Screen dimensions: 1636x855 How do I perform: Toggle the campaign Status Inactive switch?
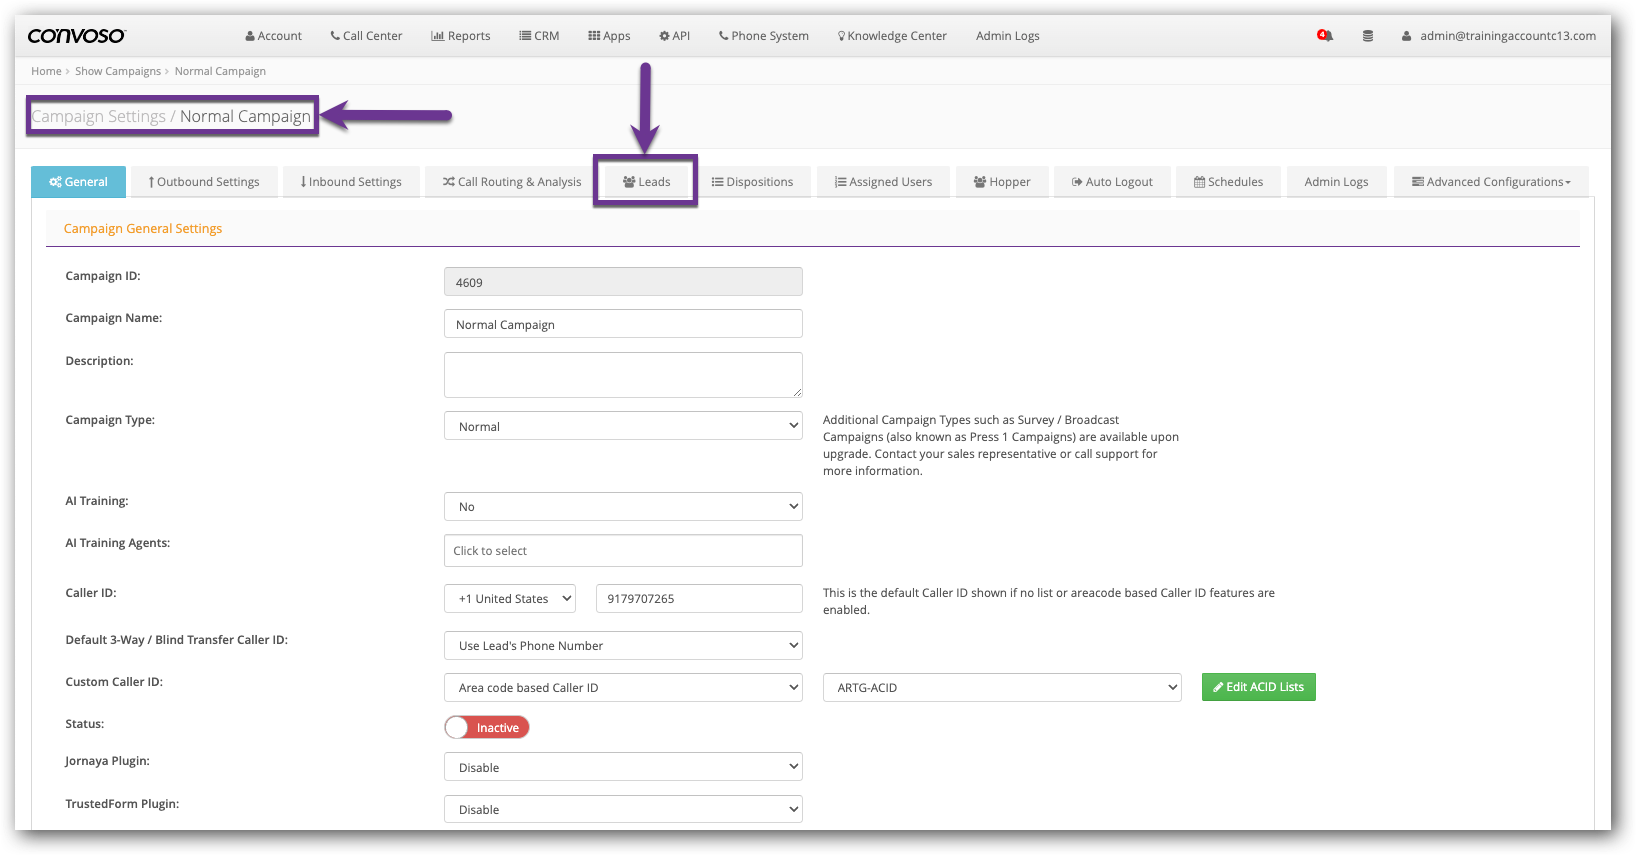click(487, 727)
